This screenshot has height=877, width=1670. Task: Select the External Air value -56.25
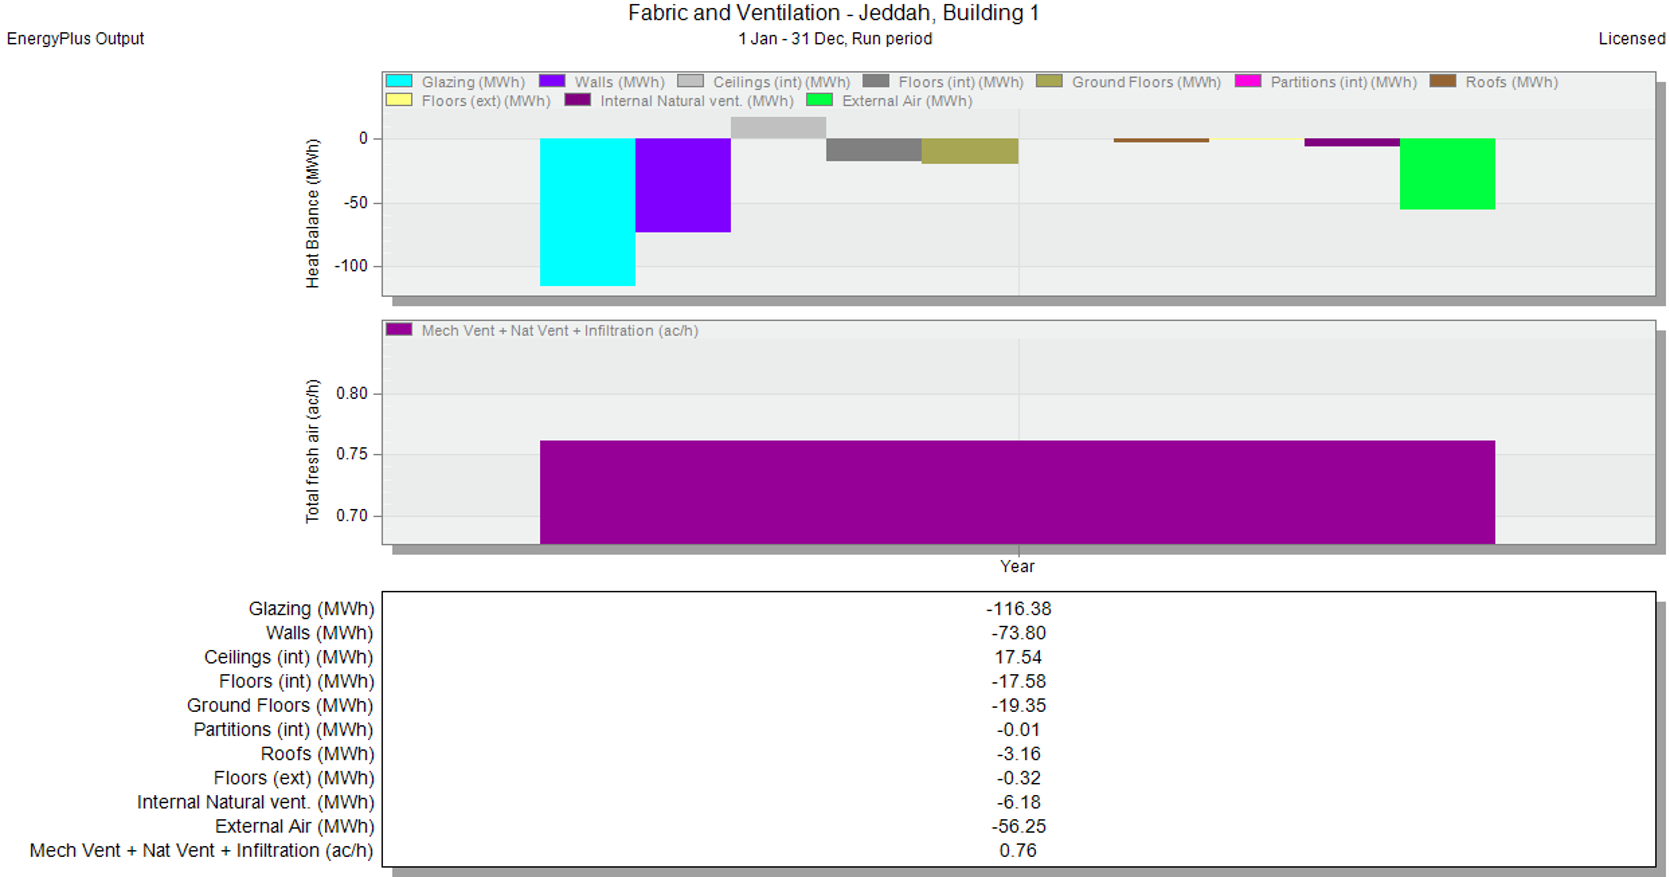click(1018, 826)
